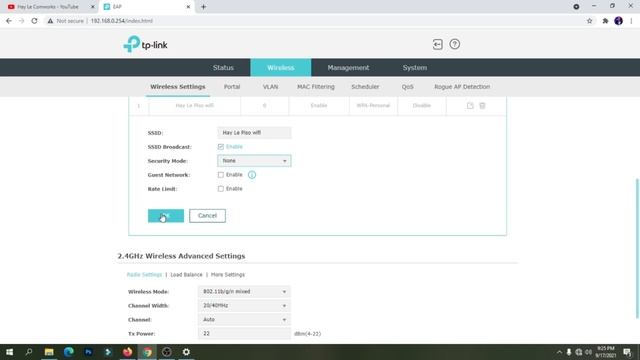Open Channel Width dropdown
The height and width of the screenshot is (360, 640).
tap(244, 306)
